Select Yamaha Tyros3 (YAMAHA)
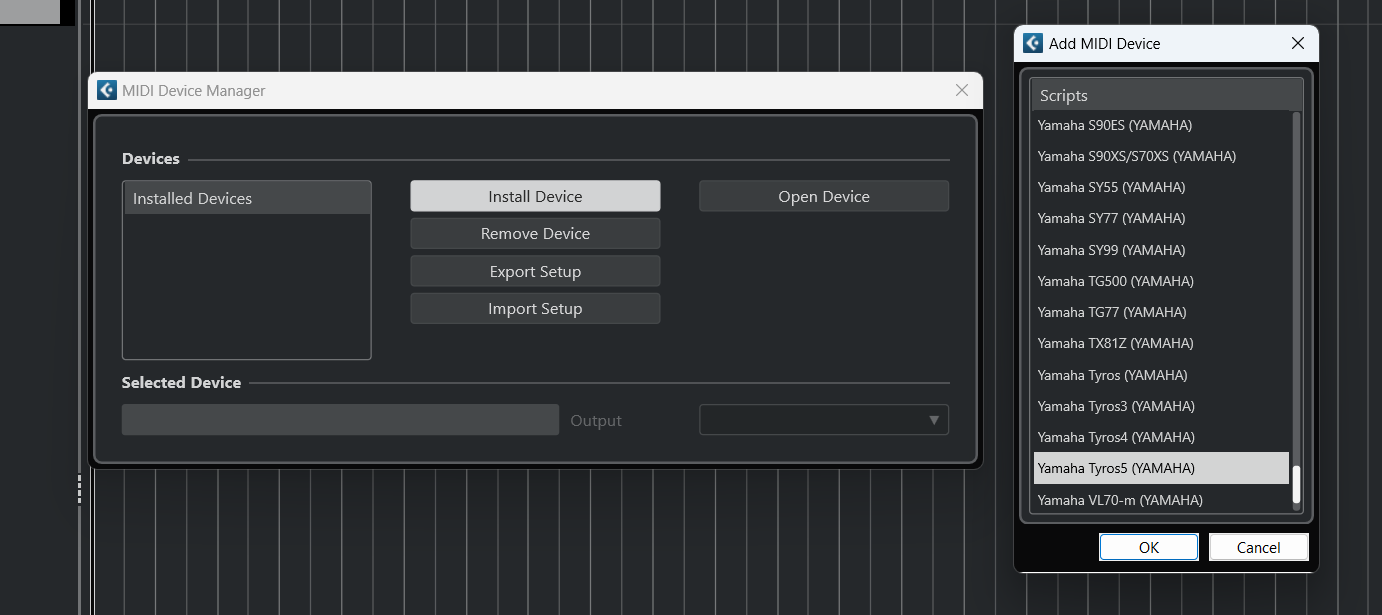Viewport: 1382px width, 615px height. click(x=1161, y=406)
